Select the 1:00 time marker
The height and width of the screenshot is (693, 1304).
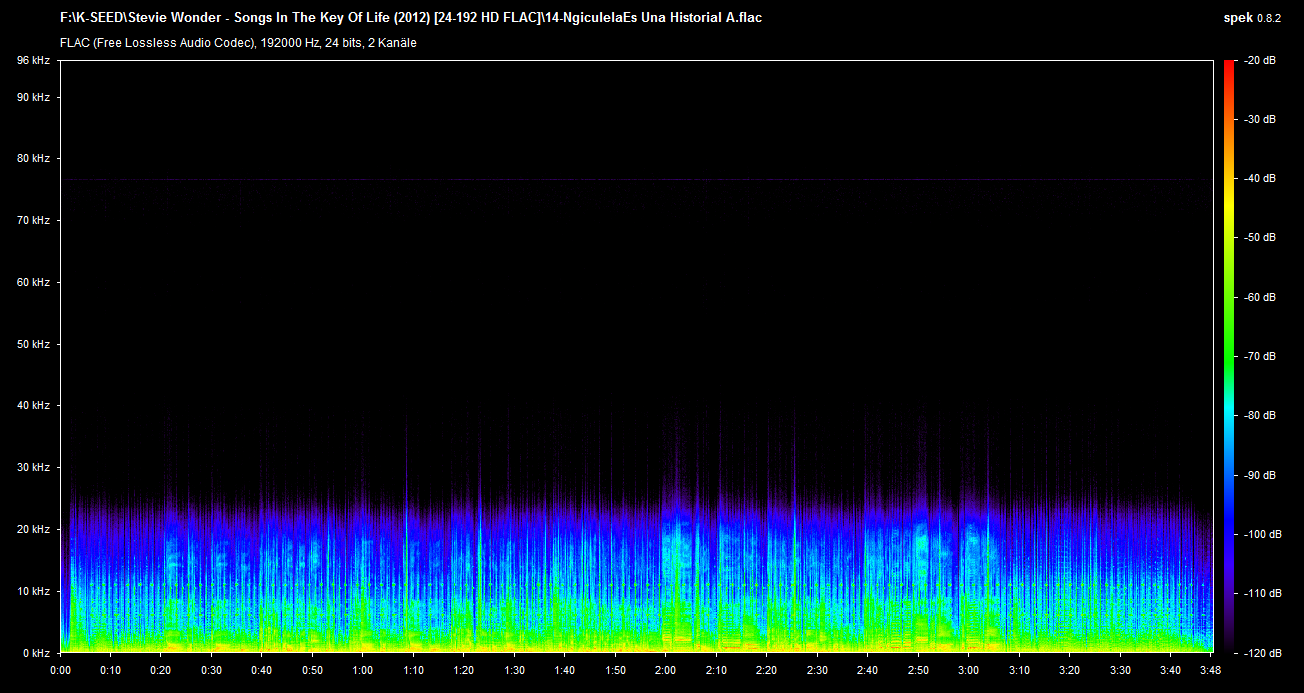[x=363, y=670]
